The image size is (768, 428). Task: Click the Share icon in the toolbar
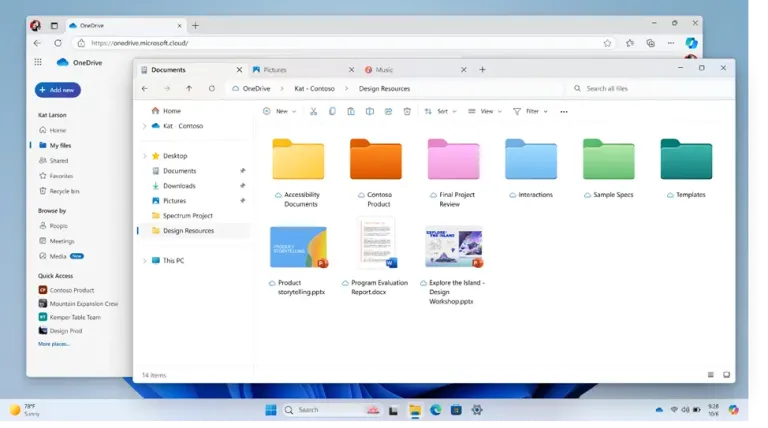click(x=388, y=112)
